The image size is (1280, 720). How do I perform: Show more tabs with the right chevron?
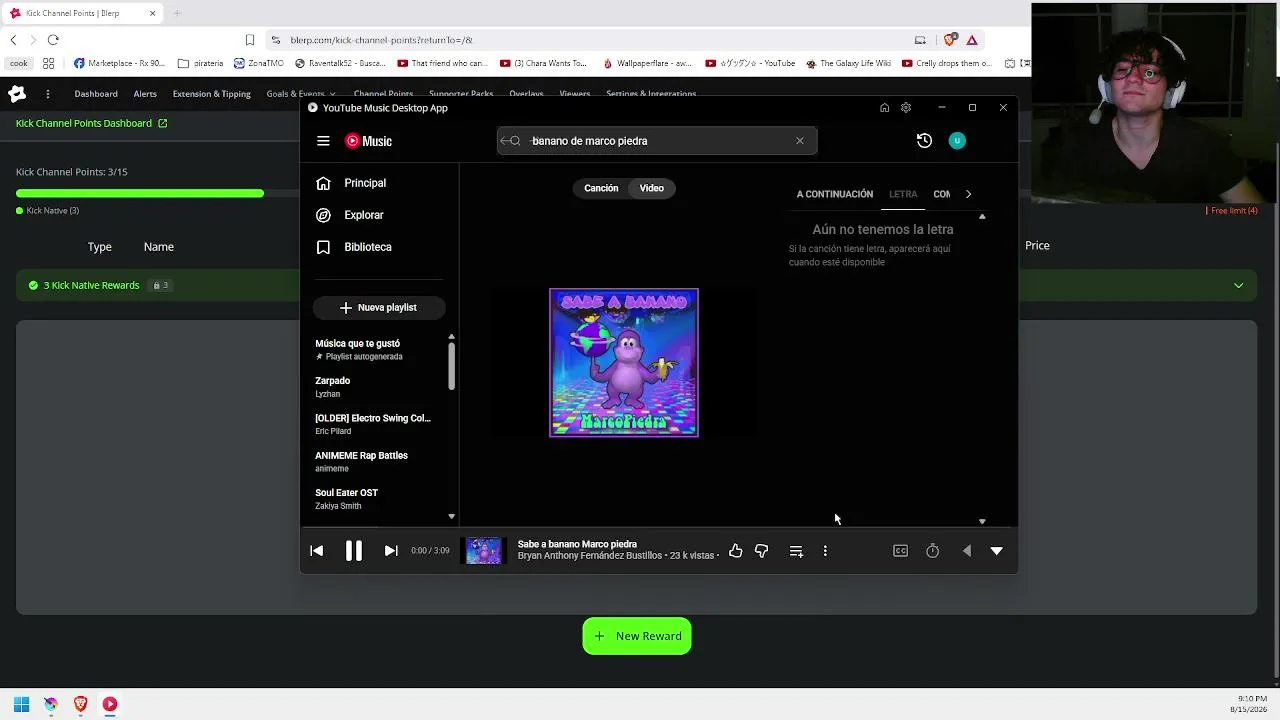[x=968, y=194]
